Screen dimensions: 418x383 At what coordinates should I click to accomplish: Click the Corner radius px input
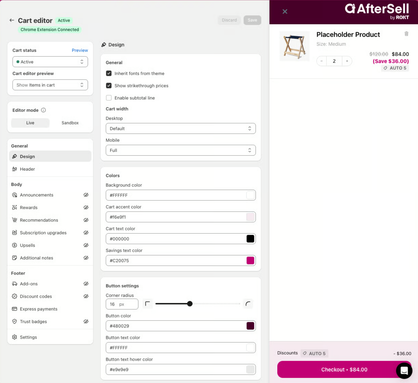tap(122, 304)
